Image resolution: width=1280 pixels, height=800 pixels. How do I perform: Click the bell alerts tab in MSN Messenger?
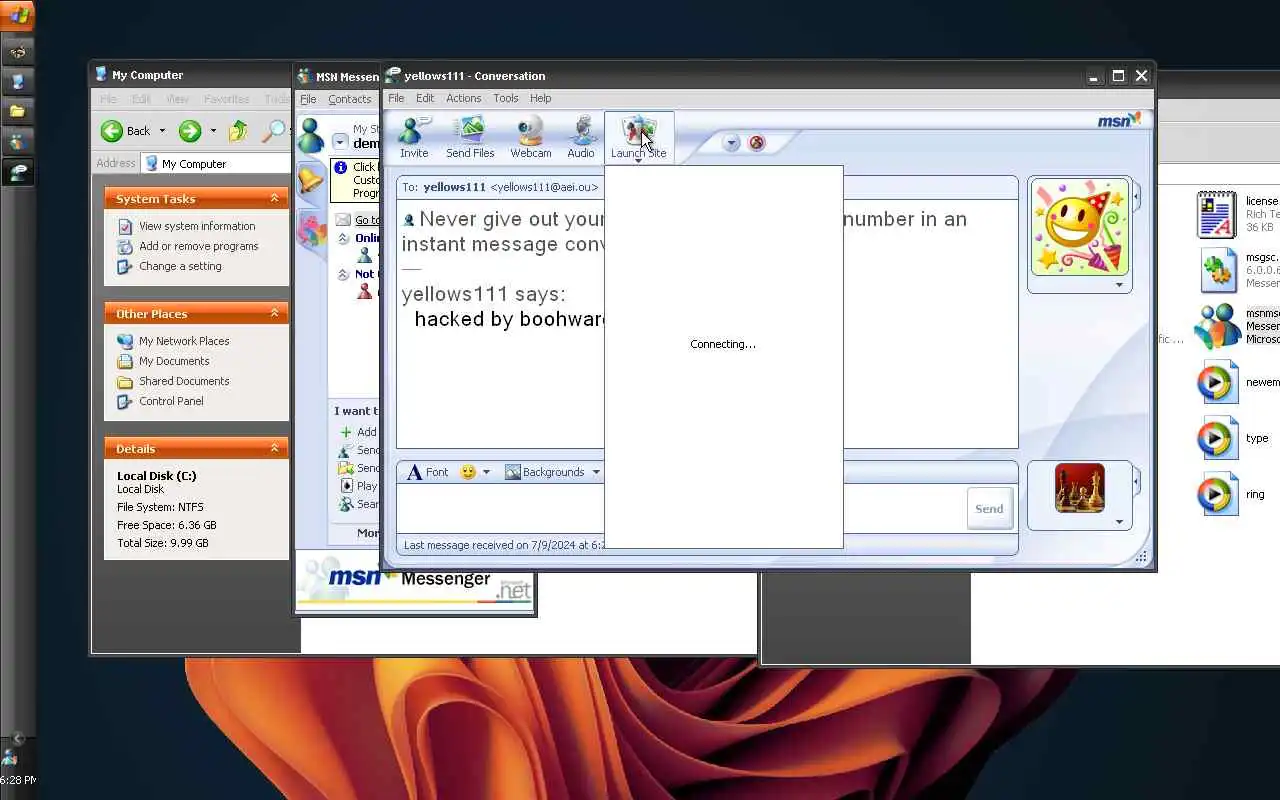point(311,180)
